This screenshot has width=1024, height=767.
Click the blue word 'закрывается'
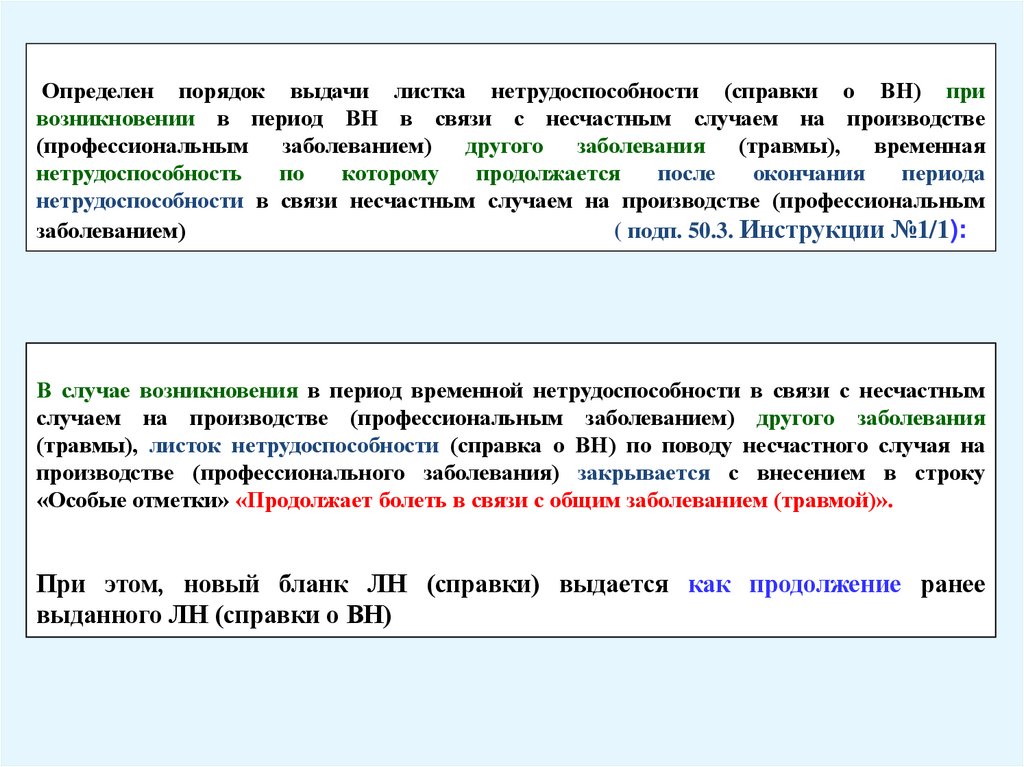point(643,473)
